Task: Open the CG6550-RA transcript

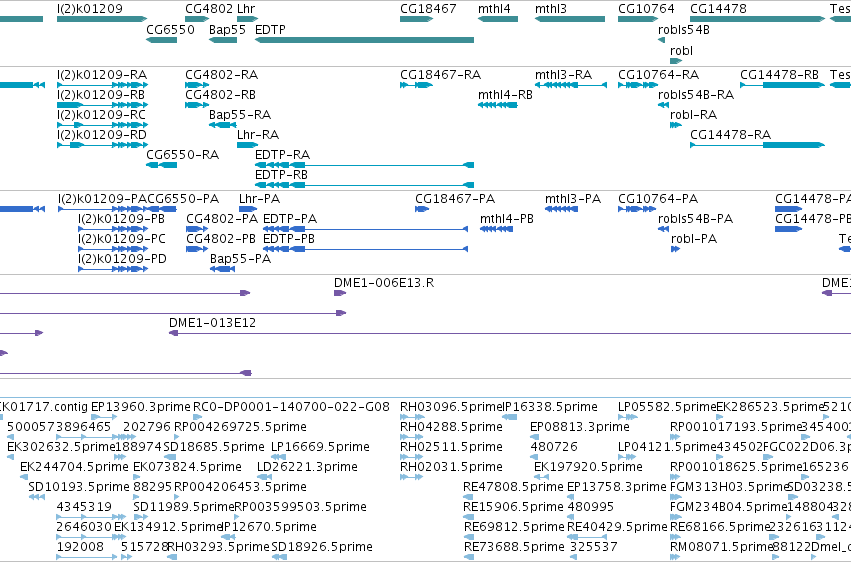Action: click(x=182, y=155)
